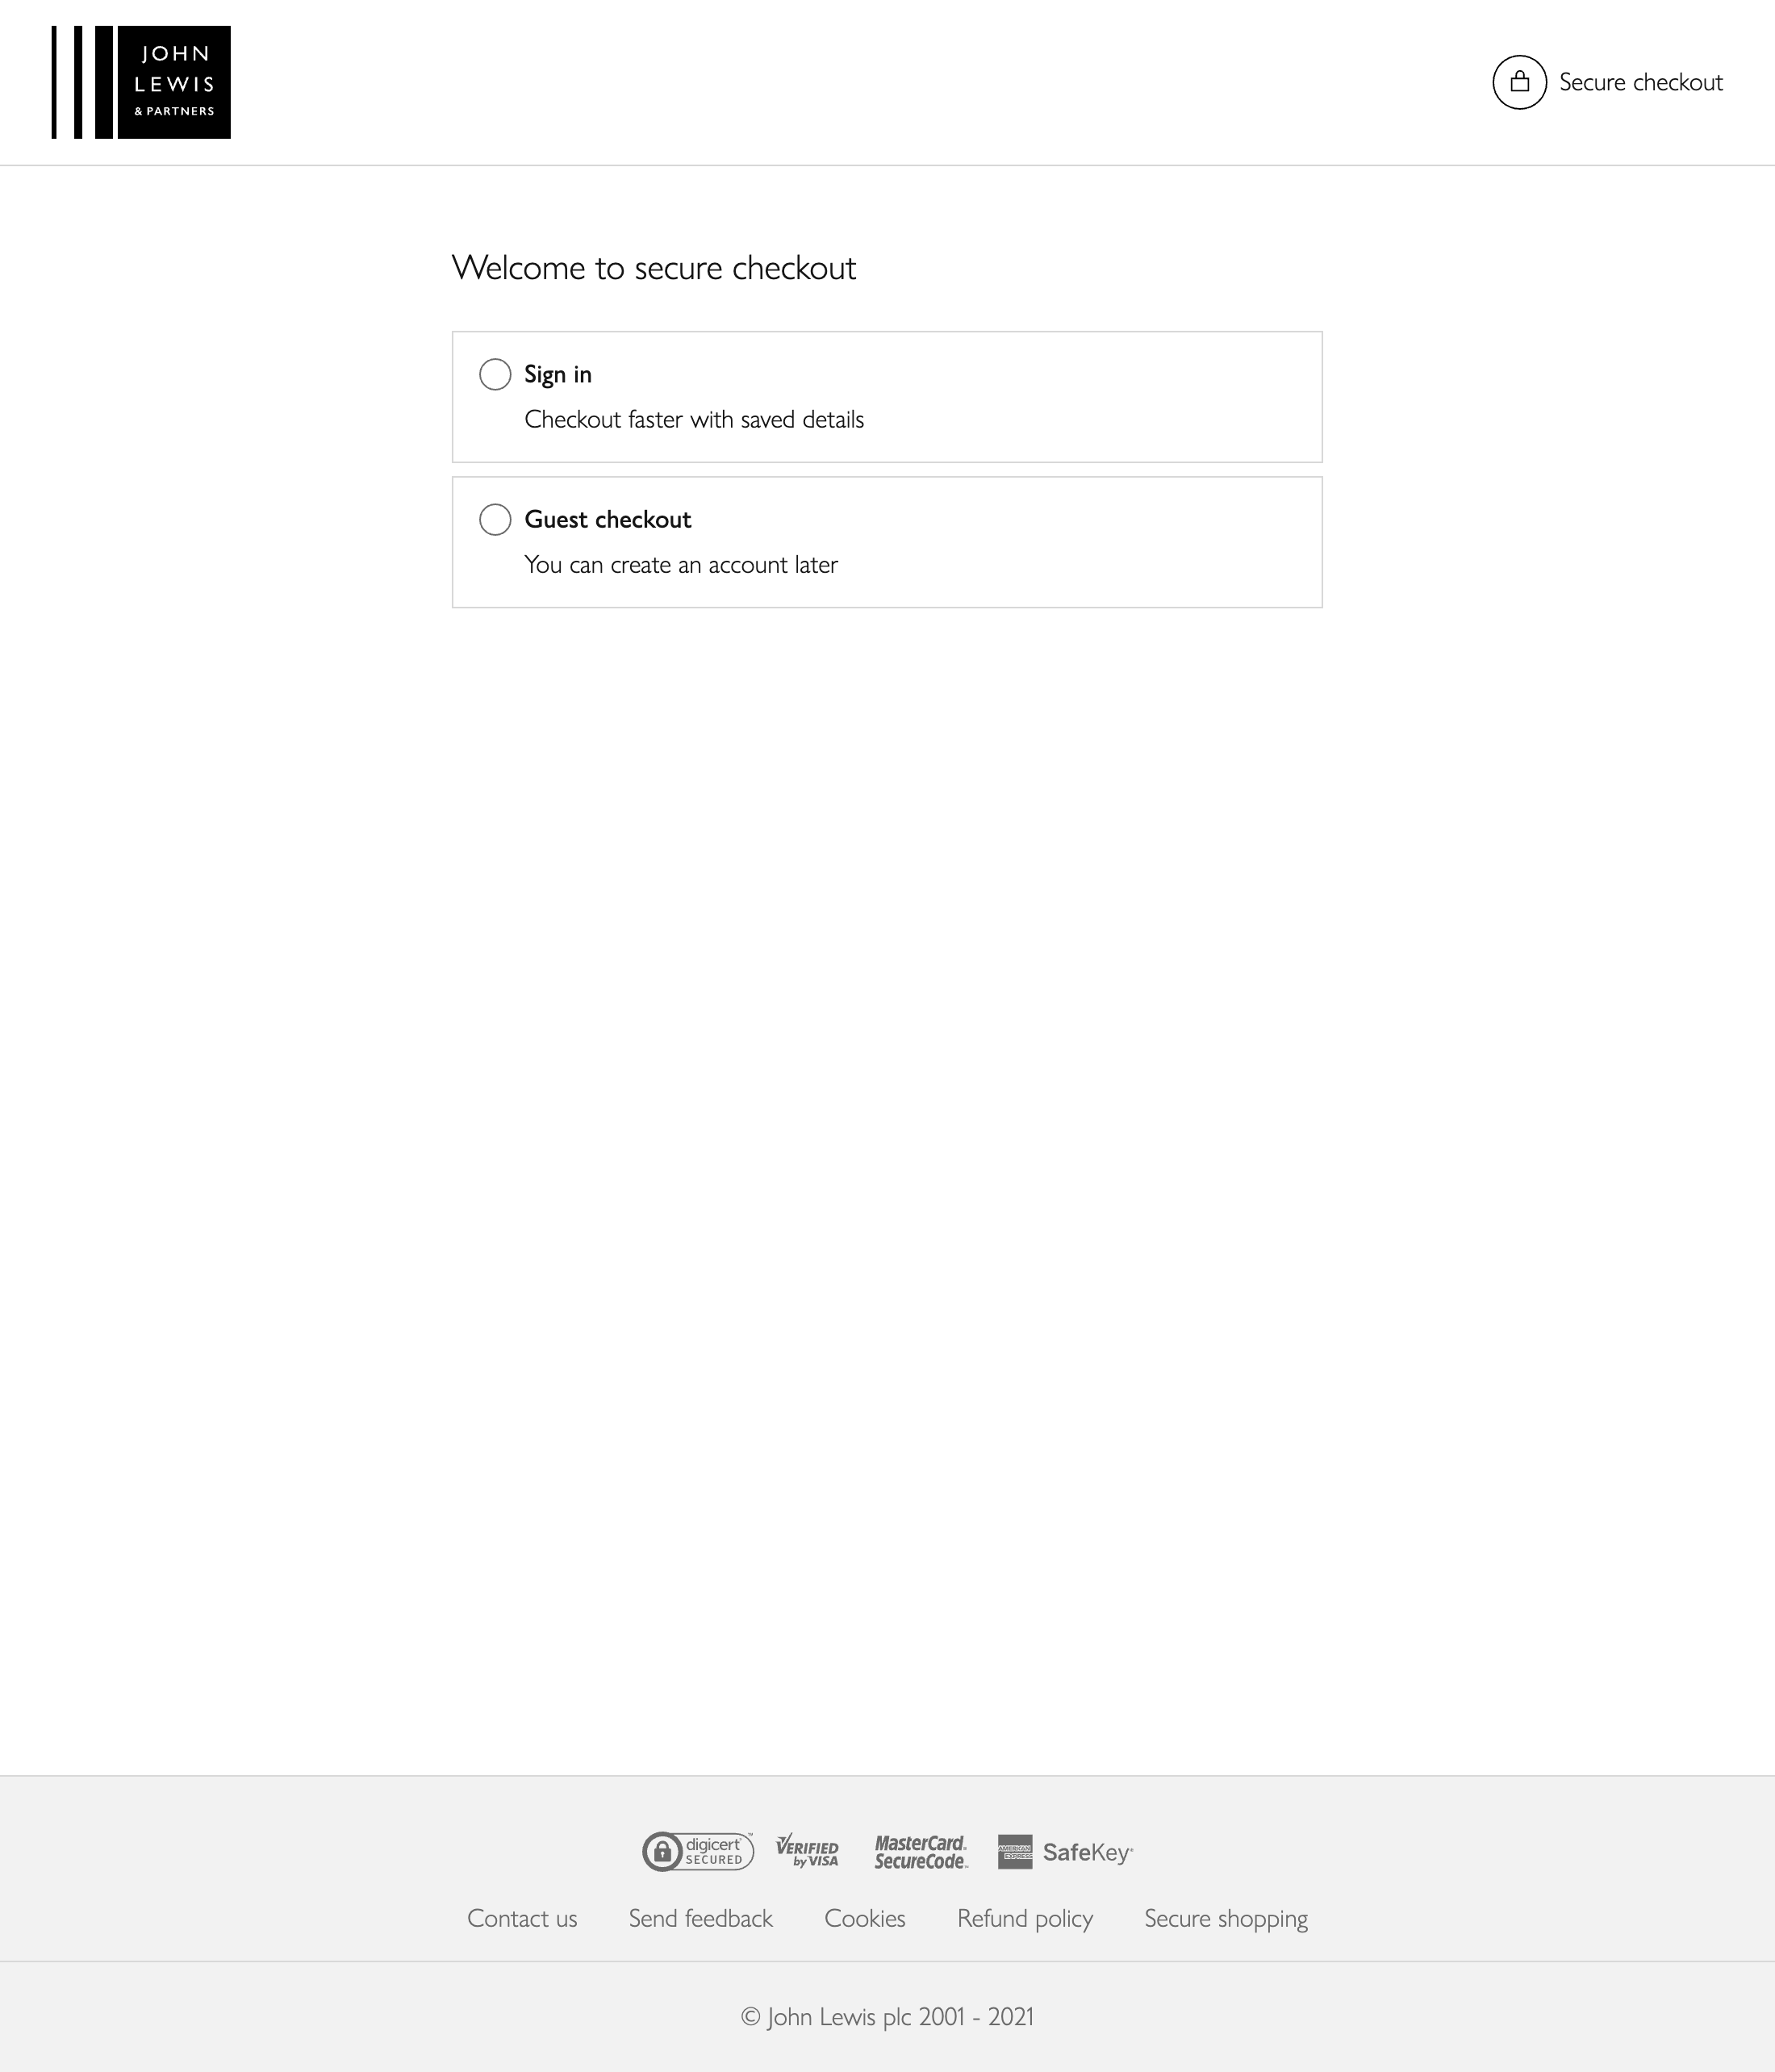
Task: Click Send feedback in the footer
Action: tap(700, 1918)
